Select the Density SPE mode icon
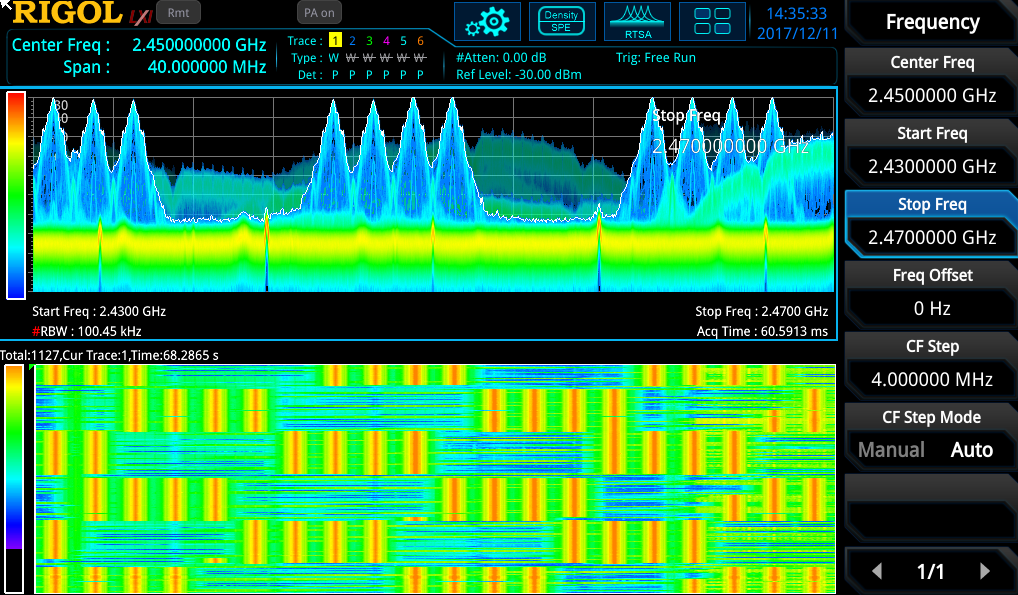Image resolution: width=1018 pixels, height=595 pixels. click(562, 22)
